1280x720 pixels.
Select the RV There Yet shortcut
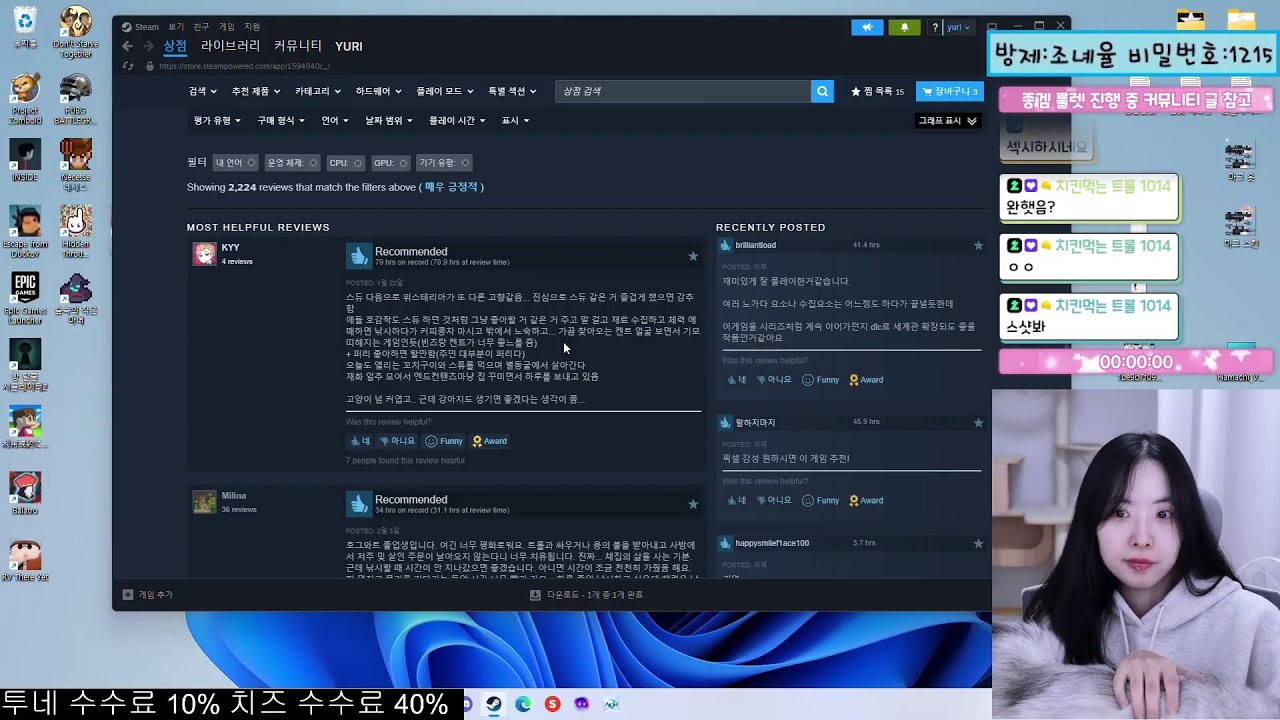tap(25, 560)
